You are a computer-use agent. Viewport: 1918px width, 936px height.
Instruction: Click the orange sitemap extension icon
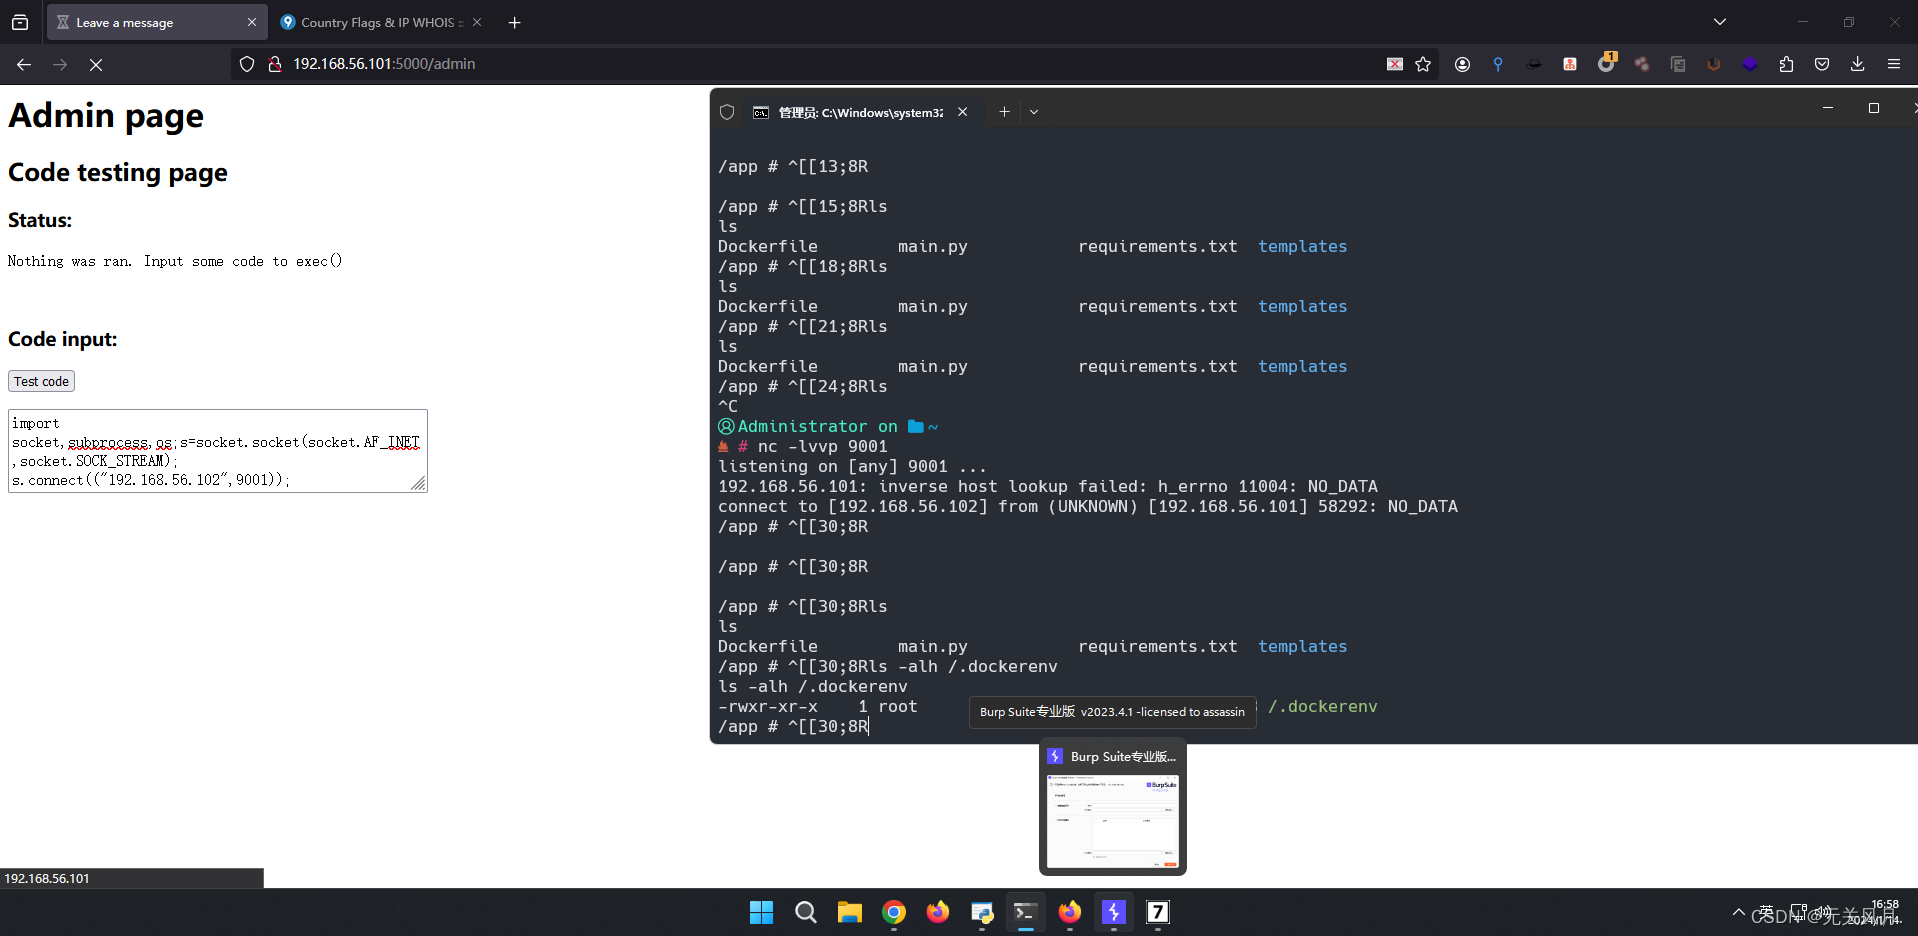tap(1570, 64)
